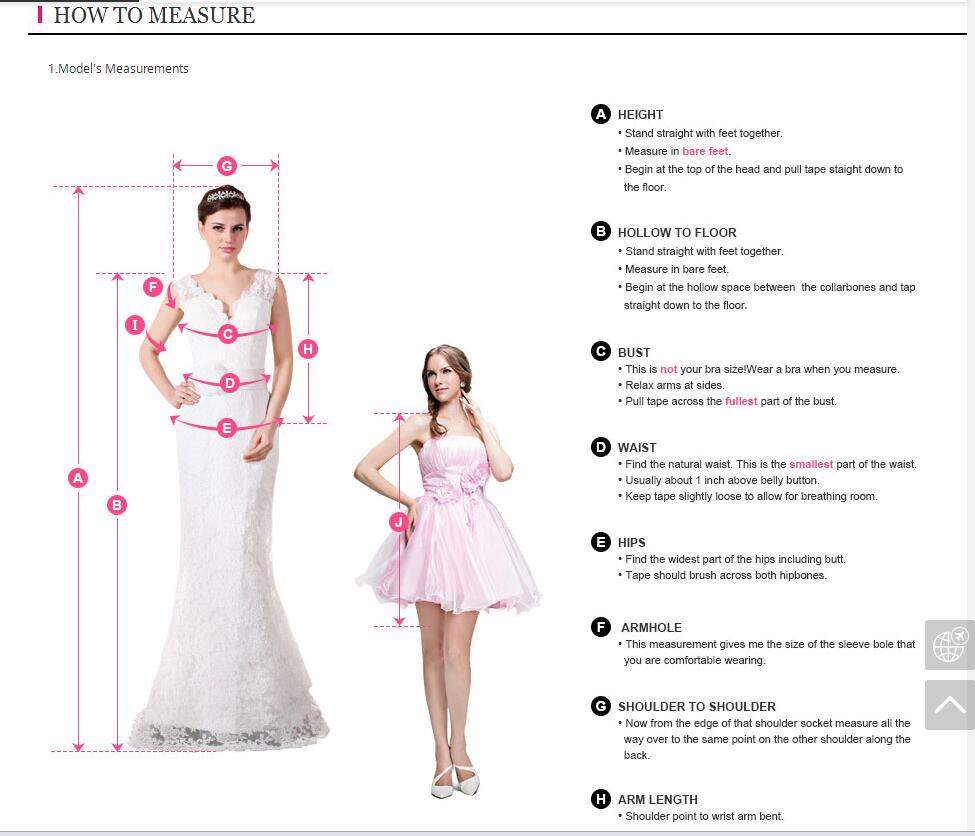Click the pink G shoulder marker

[227, 165]
